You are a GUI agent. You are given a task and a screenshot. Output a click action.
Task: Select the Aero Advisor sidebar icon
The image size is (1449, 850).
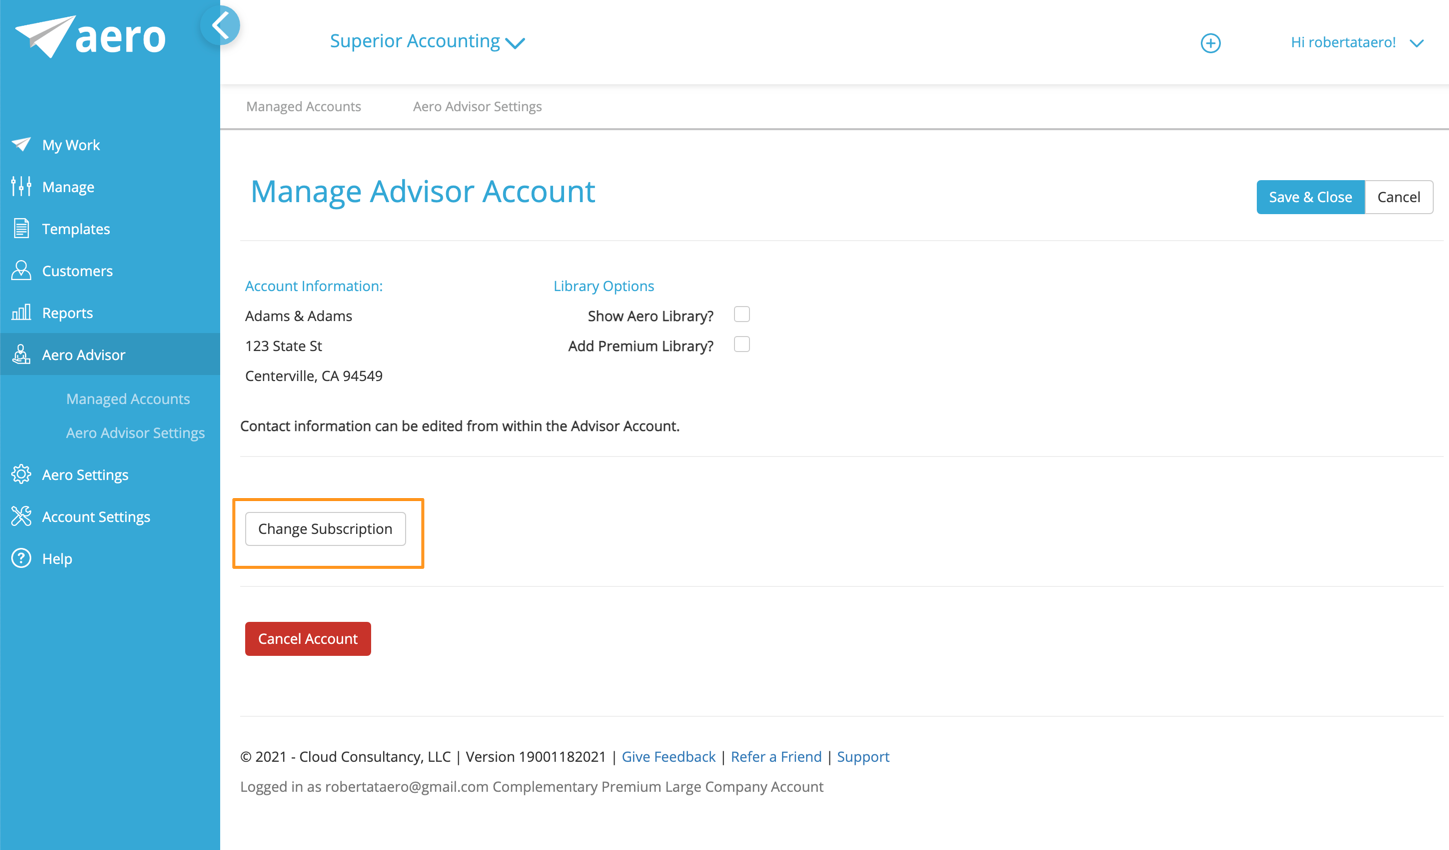[21, 354]
